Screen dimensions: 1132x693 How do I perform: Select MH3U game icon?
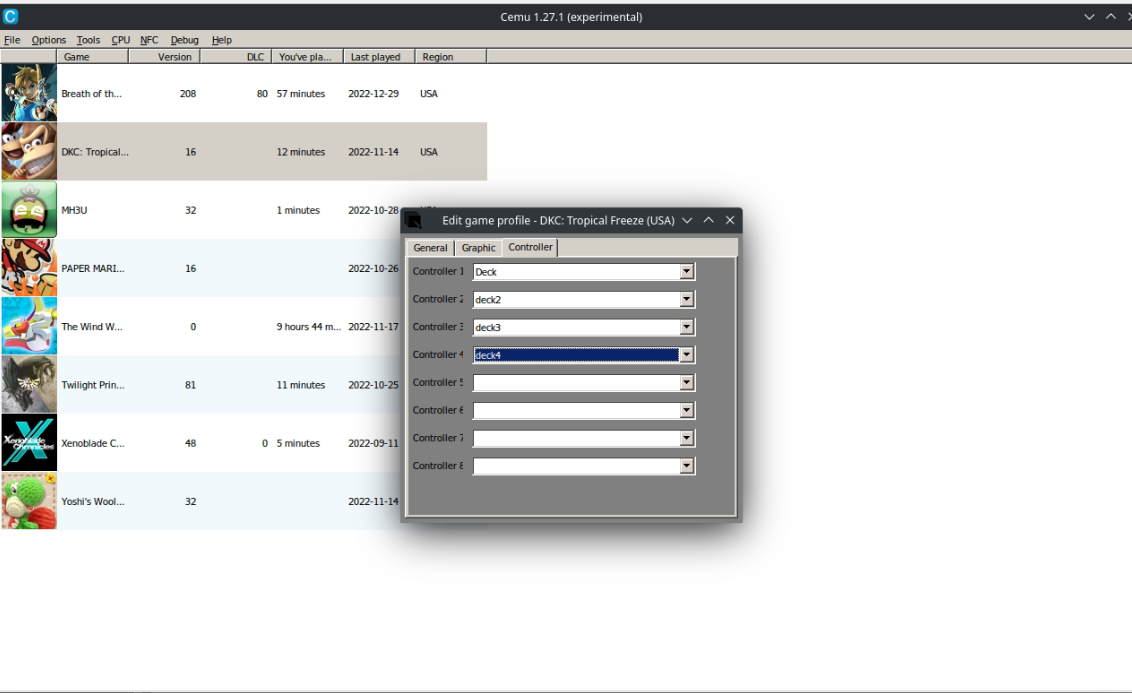point(29,209)
